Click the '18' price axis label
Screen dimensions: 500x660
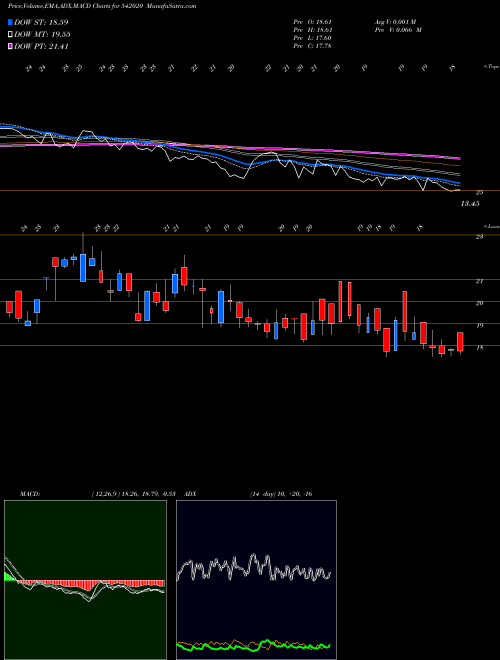point(479,348)
